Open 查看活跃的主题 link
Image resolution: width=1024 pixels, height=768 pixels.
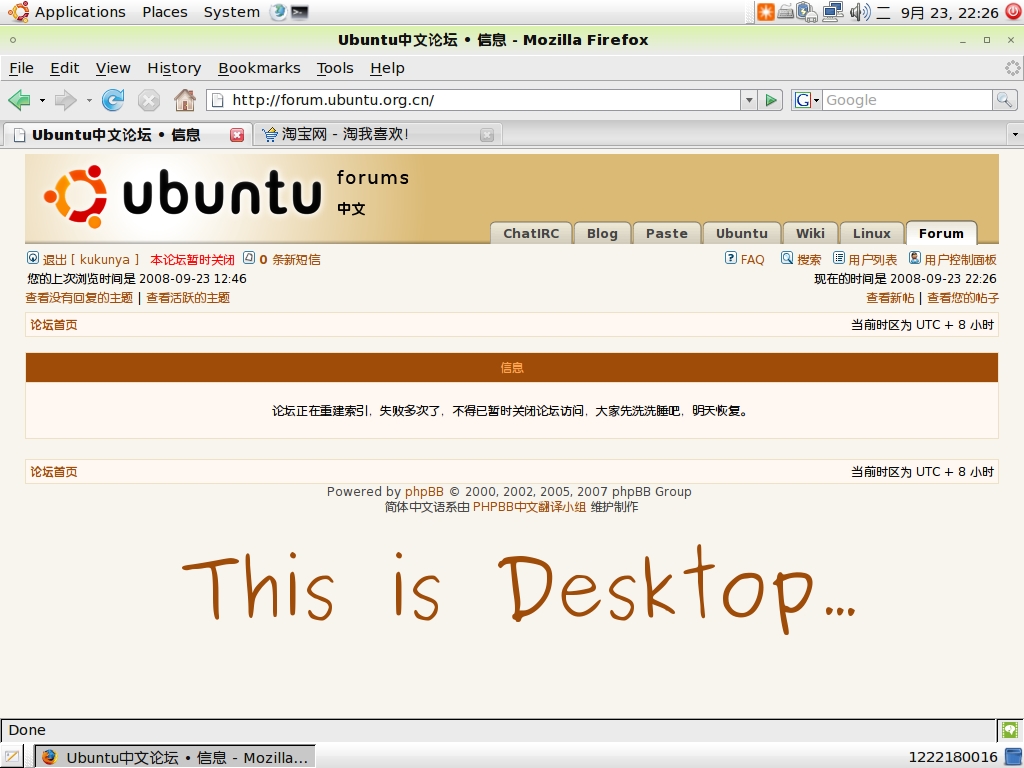pos(188,298)
